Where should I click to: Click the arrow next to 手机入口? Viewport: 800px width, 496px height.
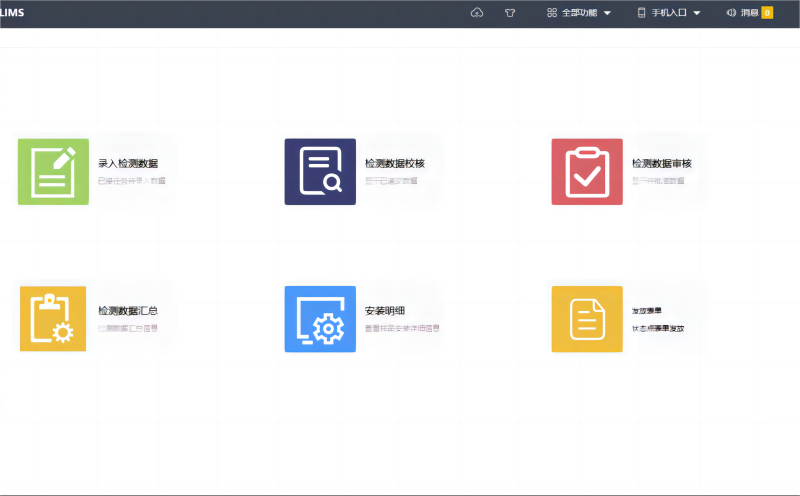[x=697, y=13]
